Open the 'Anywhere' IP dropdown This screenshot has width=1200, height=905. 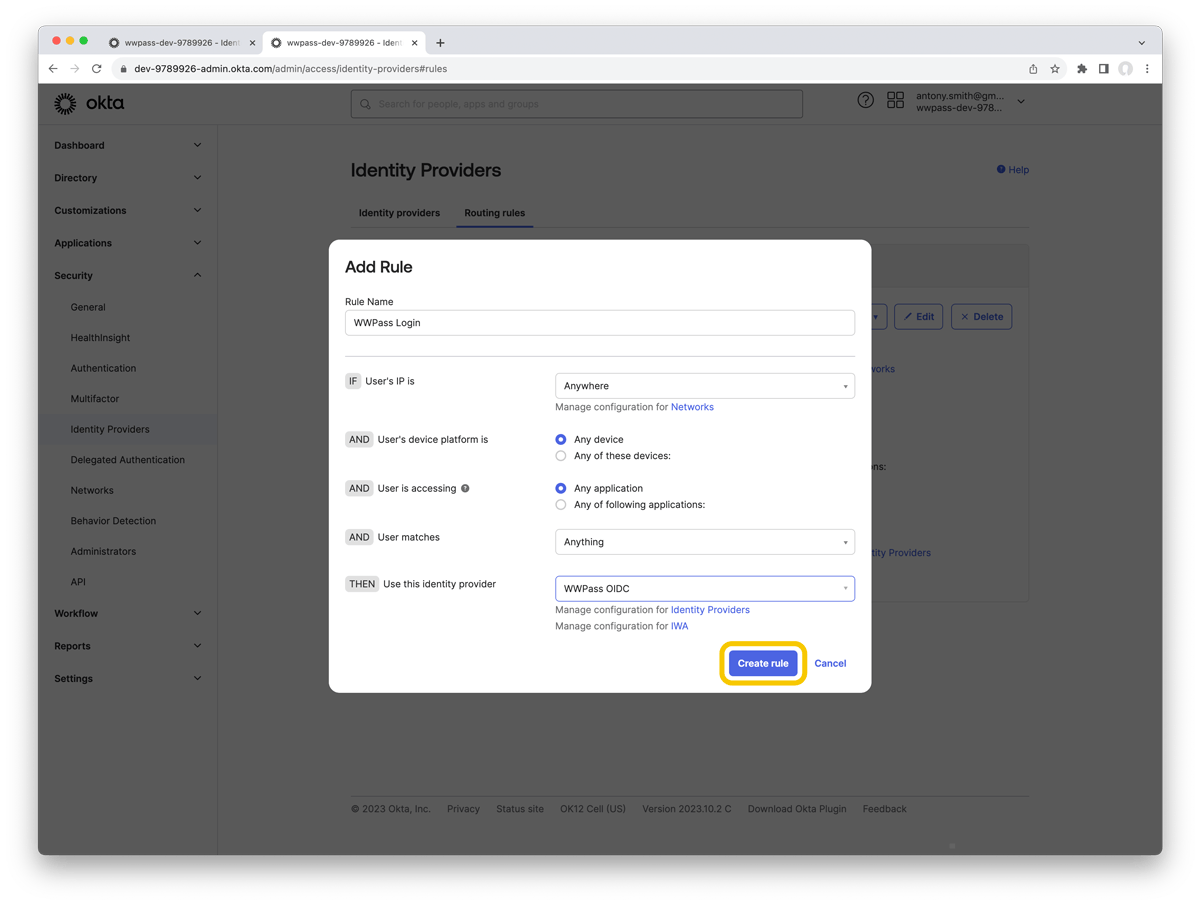(x=704, y=385)
